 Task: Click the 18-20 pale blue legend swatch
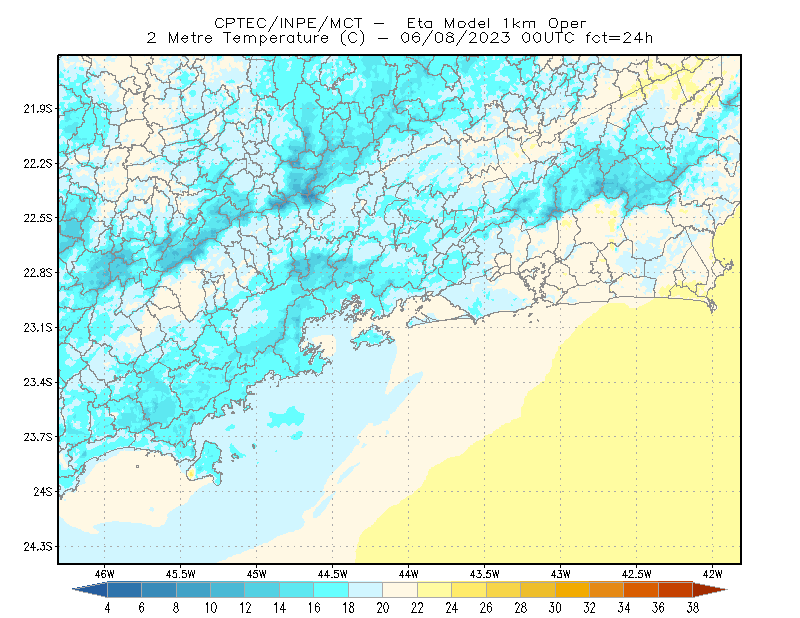coord(365,590)
